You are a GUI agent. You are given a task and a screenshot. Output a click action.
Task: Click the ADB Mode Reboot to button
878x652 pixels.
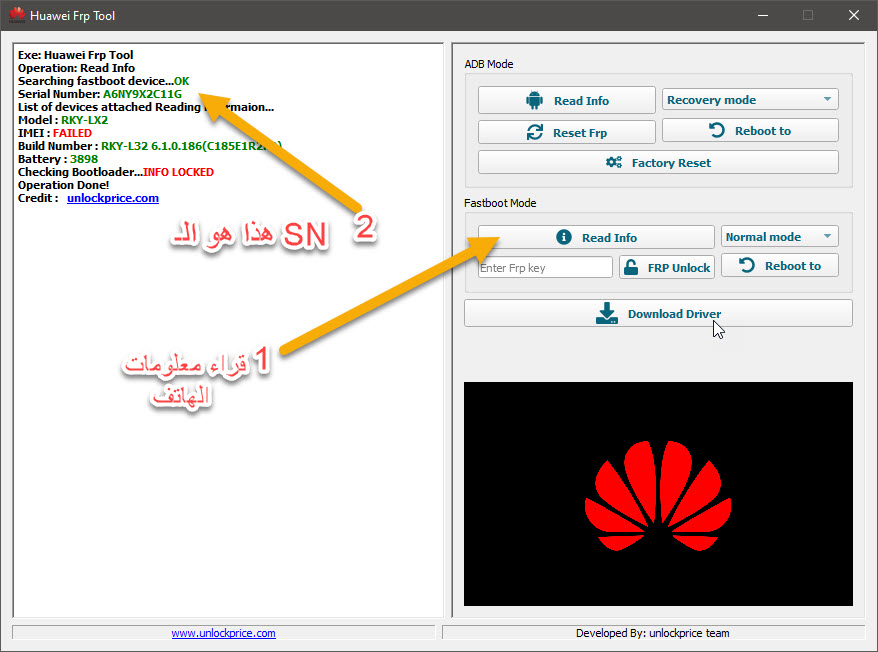(x=750, y=131)
